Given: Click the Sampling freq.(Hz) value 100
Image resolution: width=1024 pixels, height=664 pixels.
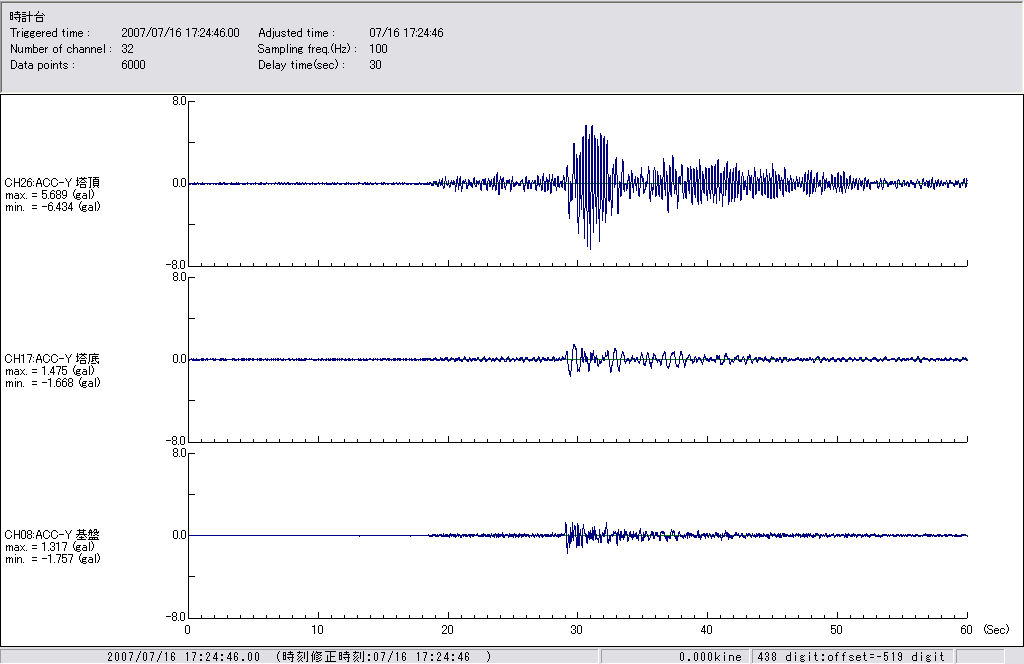Looking at the screenshot, I should [x=377, y=49].
